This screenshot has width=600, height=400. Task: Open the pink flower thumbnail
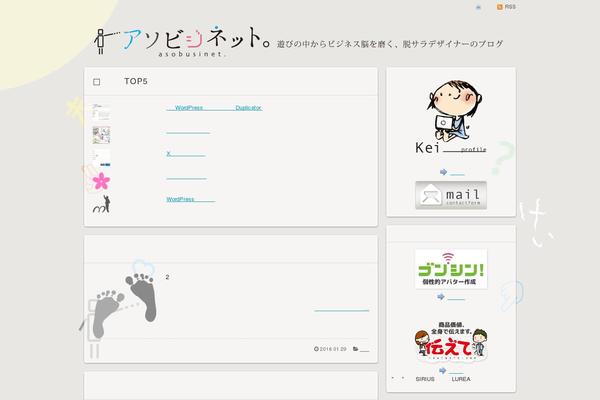coord(101,181)
